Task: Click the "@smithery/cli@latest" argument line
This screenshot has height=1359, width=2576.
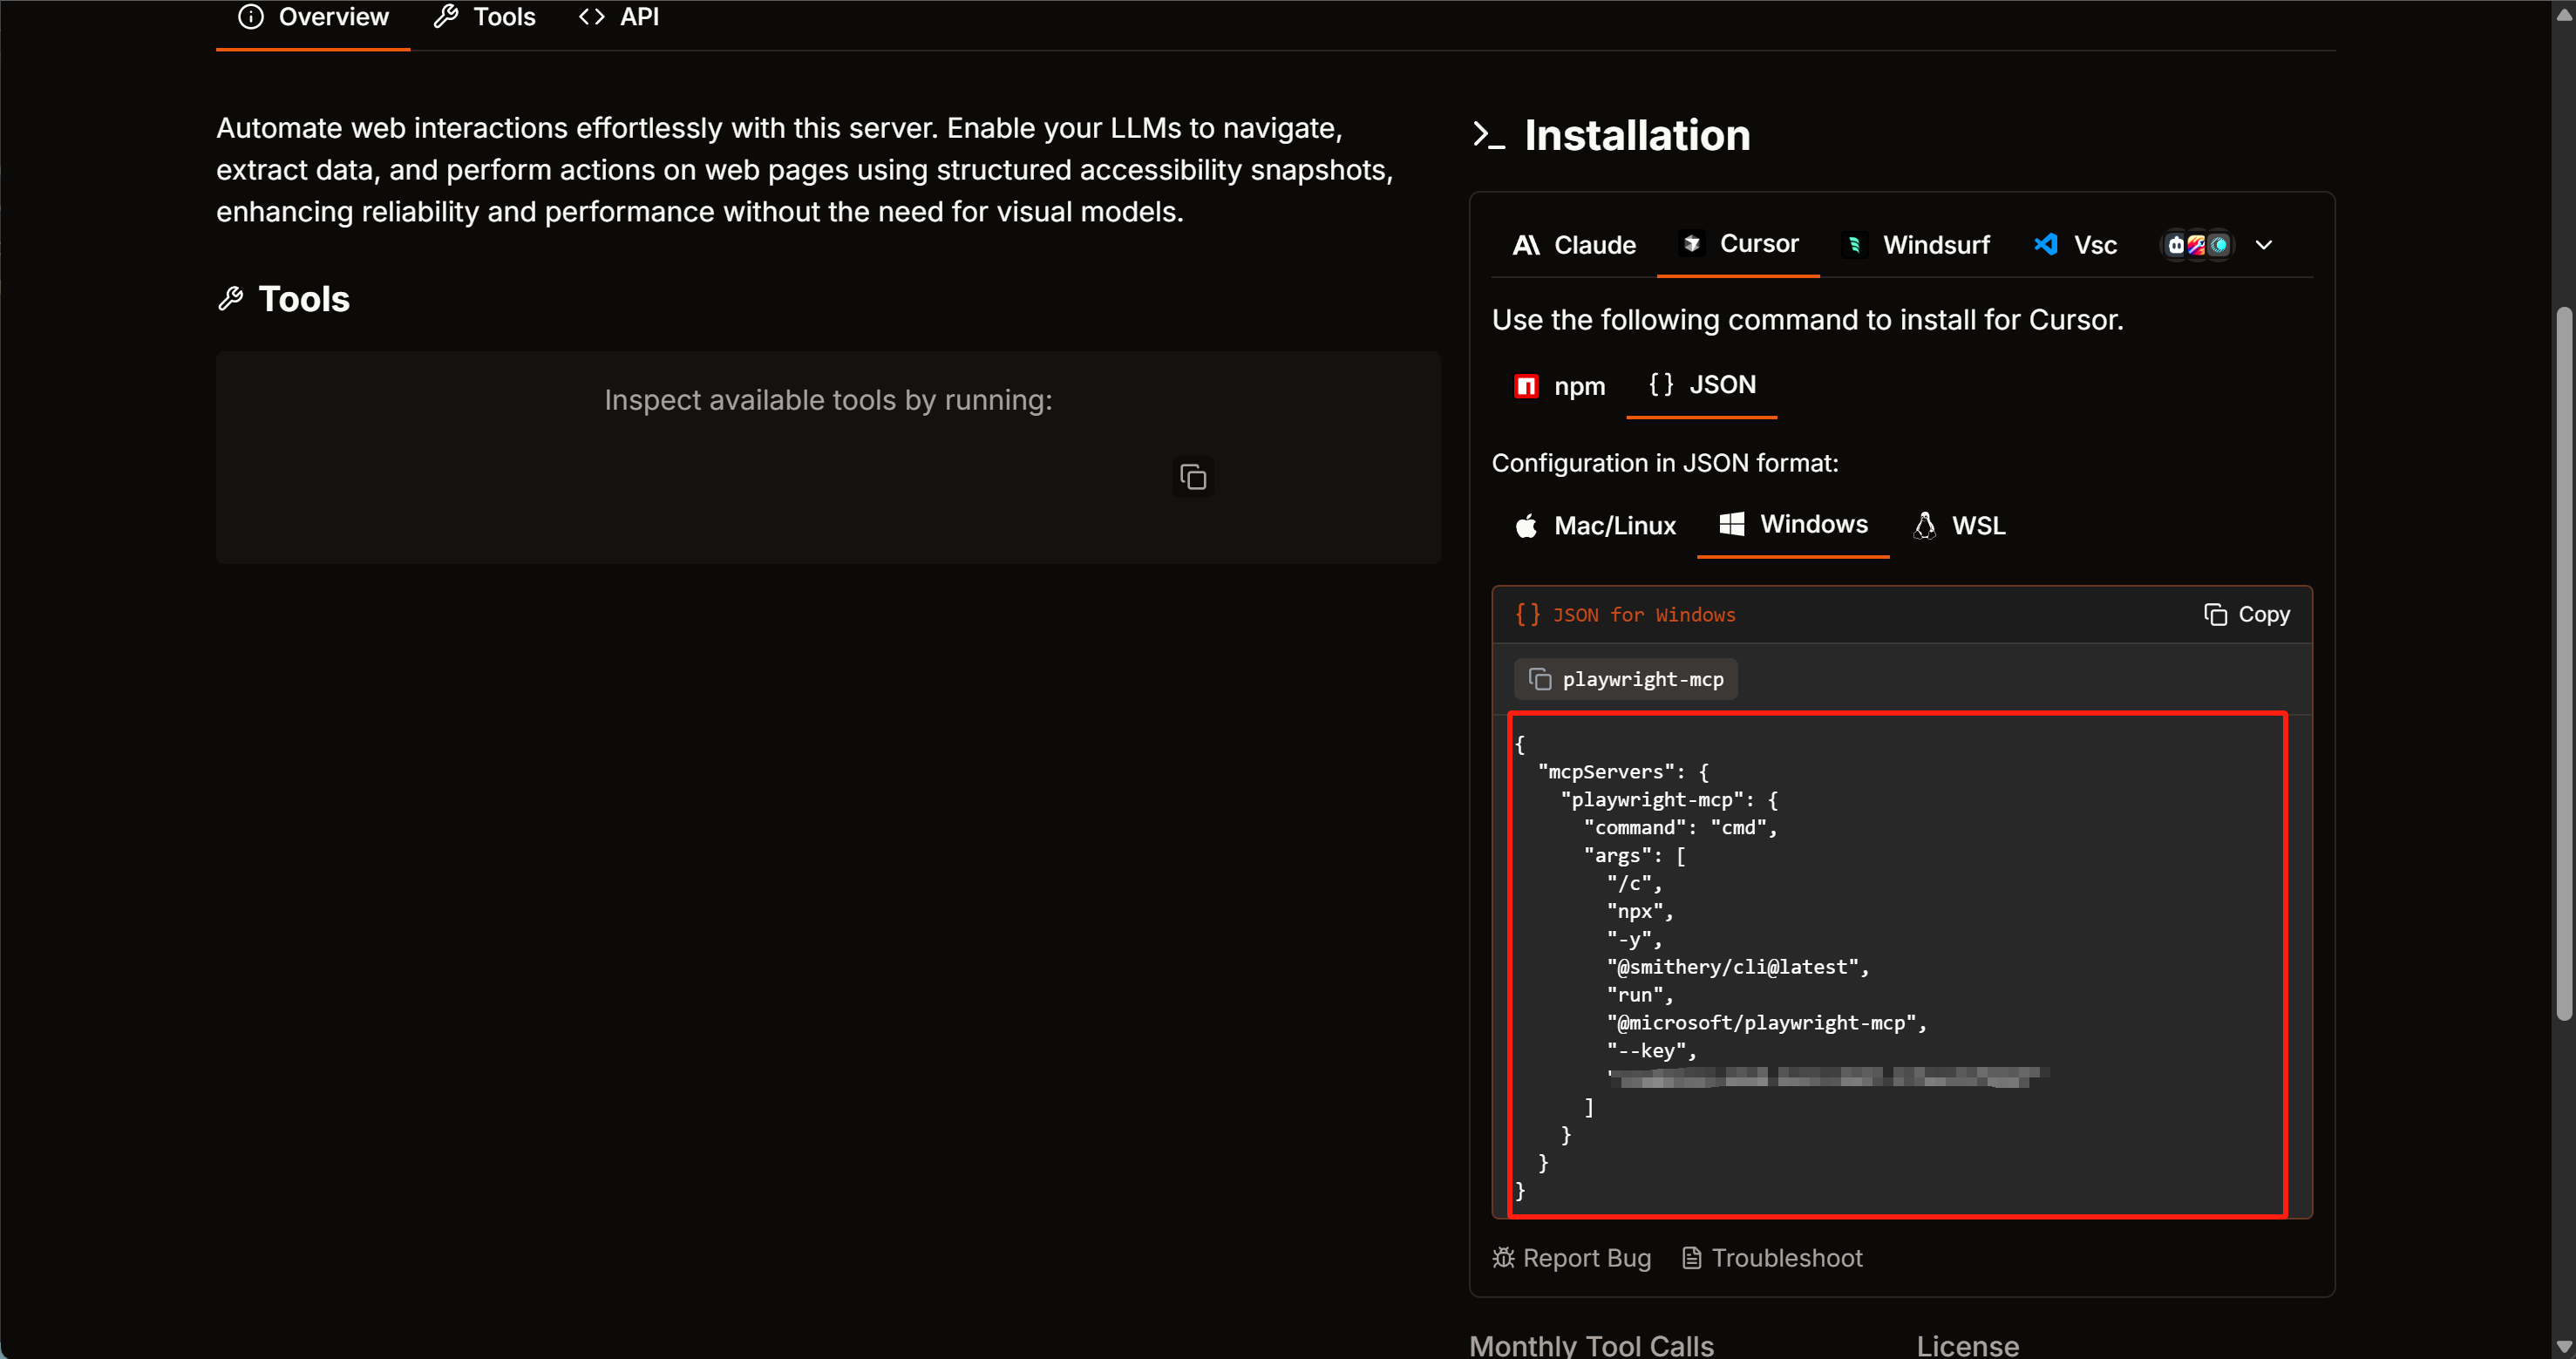Action: (1738, 967)
